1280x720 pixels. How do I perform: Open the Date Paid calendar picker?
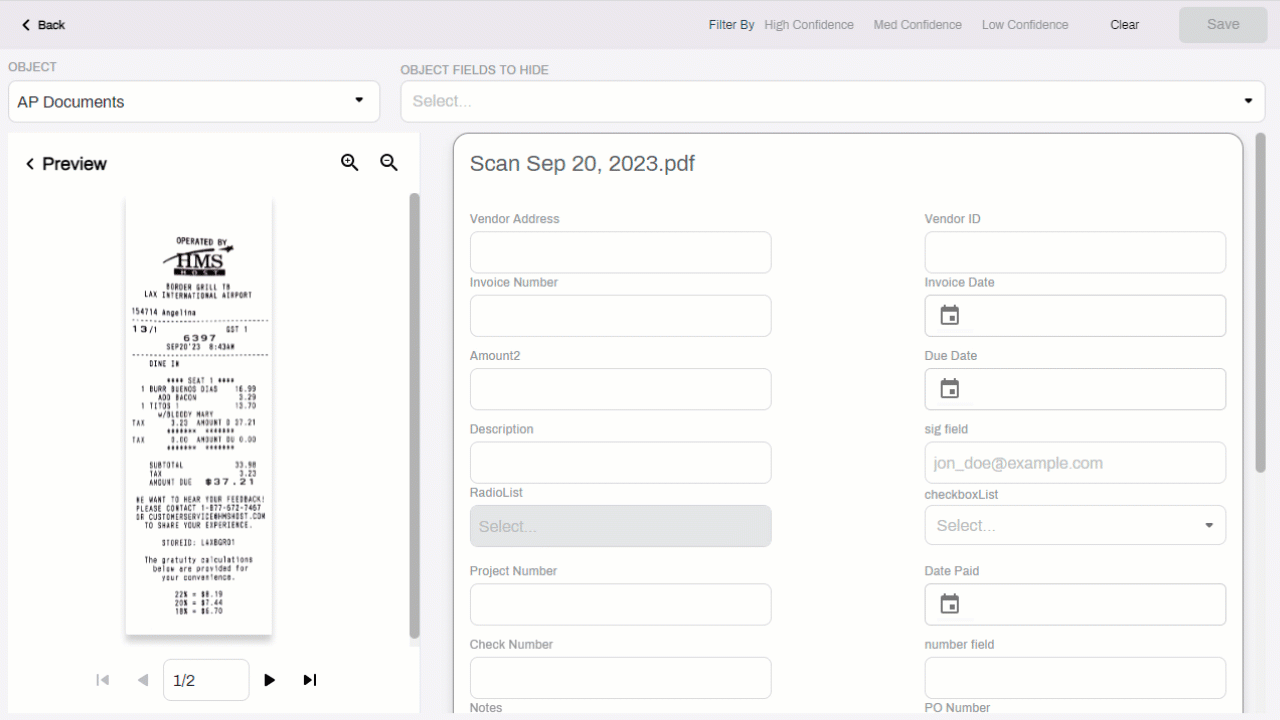[950, 604]
